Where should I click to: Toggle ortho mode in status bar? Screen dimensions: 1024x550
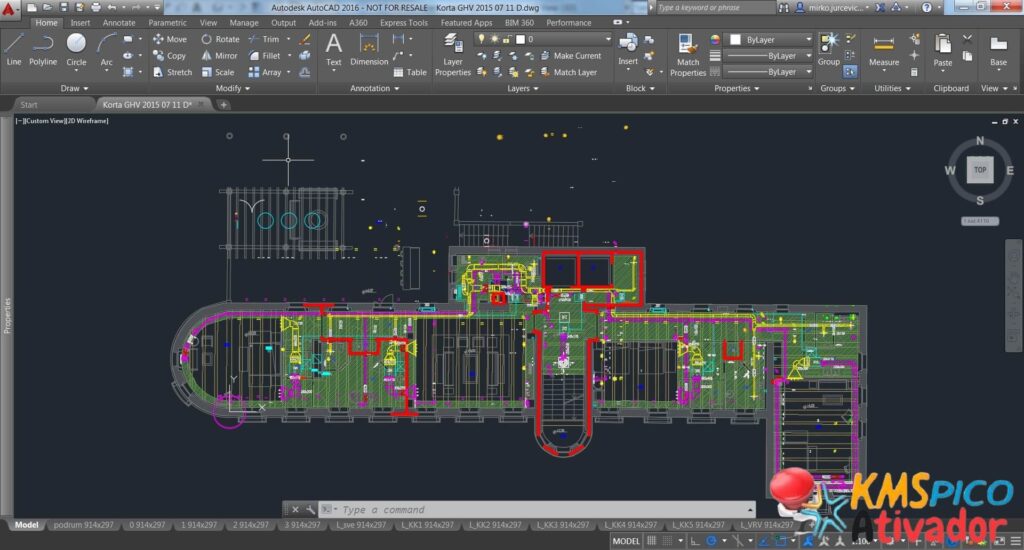695,541
